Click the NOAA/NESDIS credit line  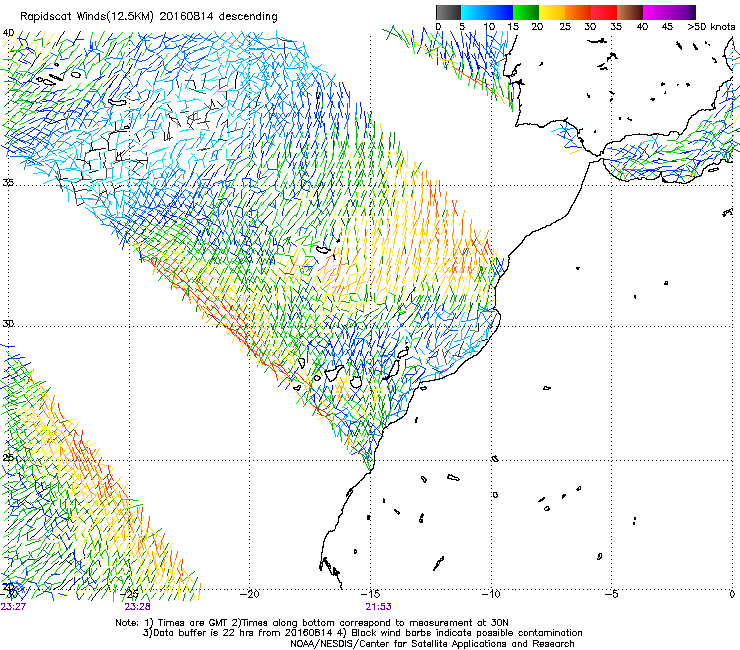[x=432, y=644]
